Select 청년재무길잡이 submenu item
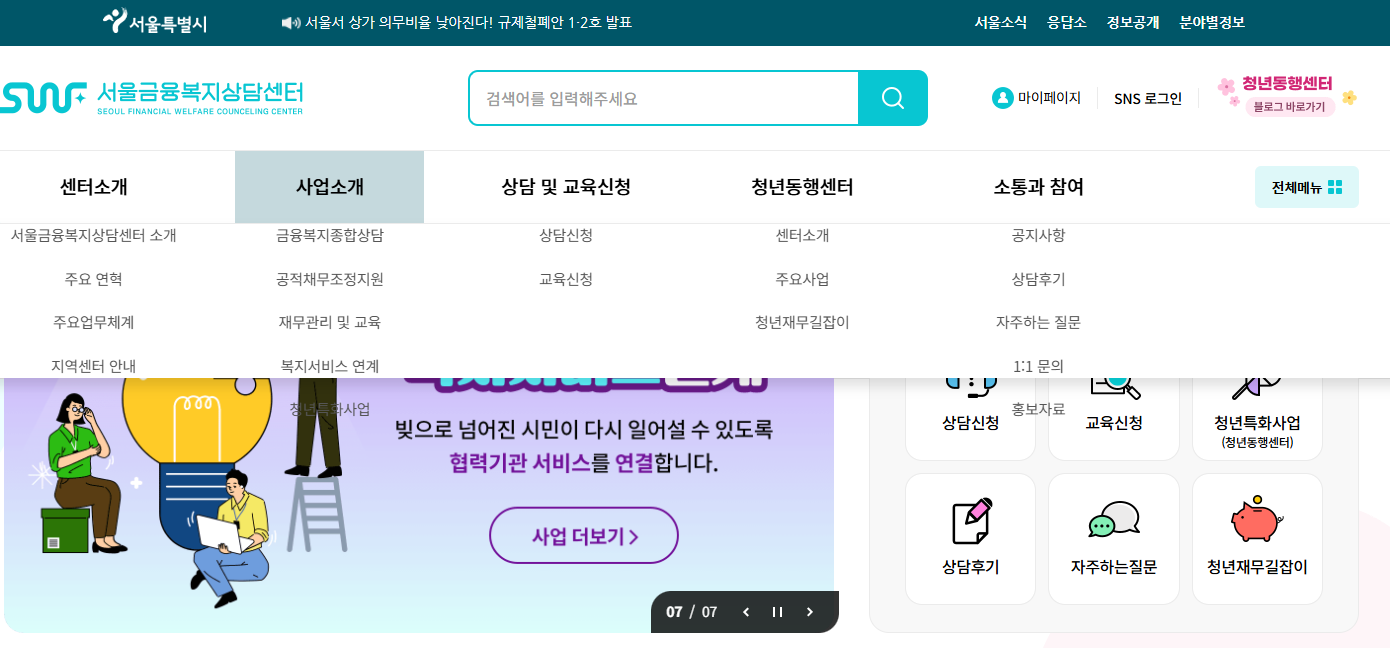 [x=802, y=322]
